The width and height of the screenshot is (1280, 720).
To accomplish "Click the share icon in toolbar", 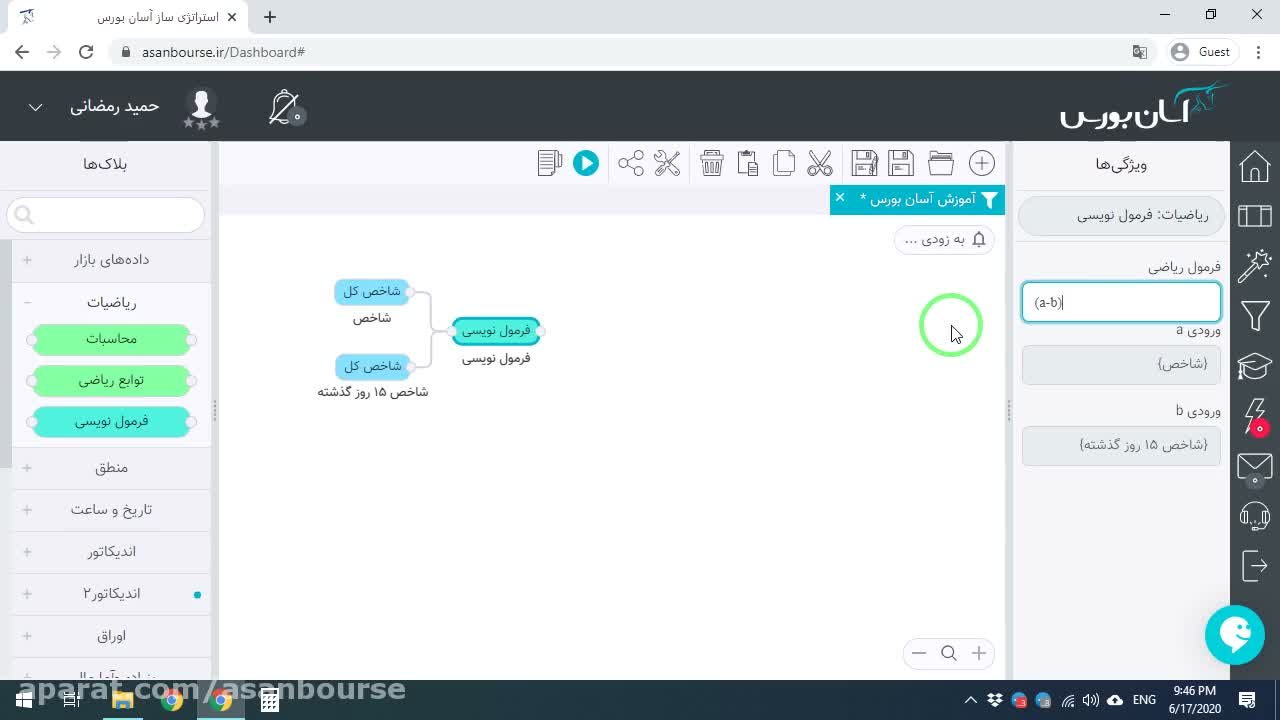I will [x=631, y=163].
